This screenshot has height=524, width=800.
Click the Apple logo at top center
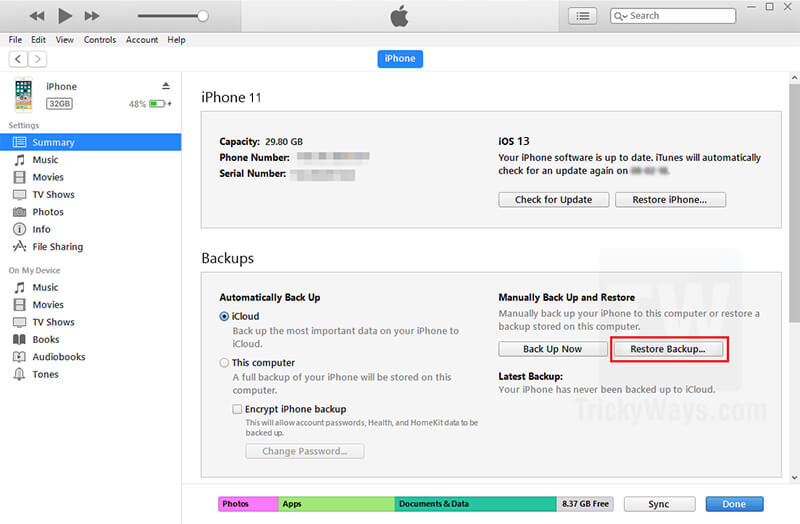point(399,16)
